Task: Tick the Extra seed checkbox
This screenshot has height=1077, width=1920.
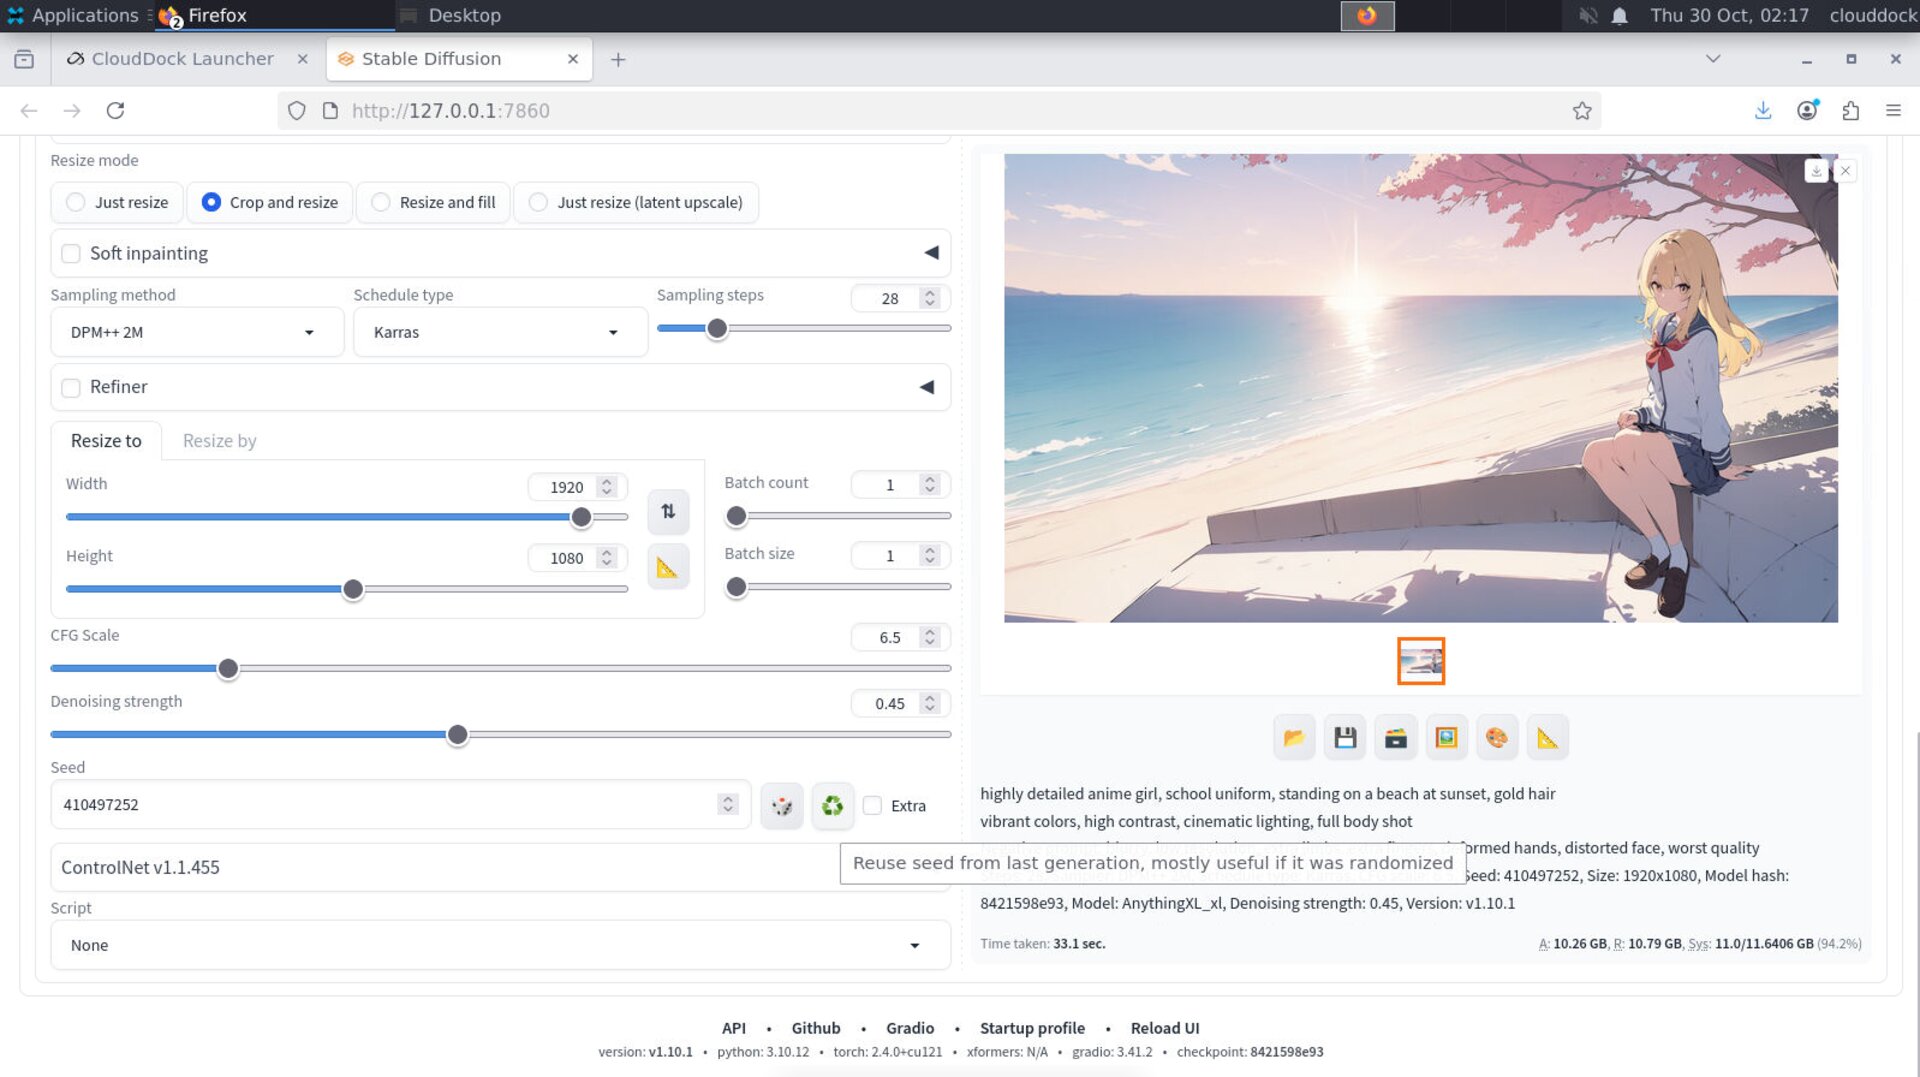Action: click(x=873, y=806)
